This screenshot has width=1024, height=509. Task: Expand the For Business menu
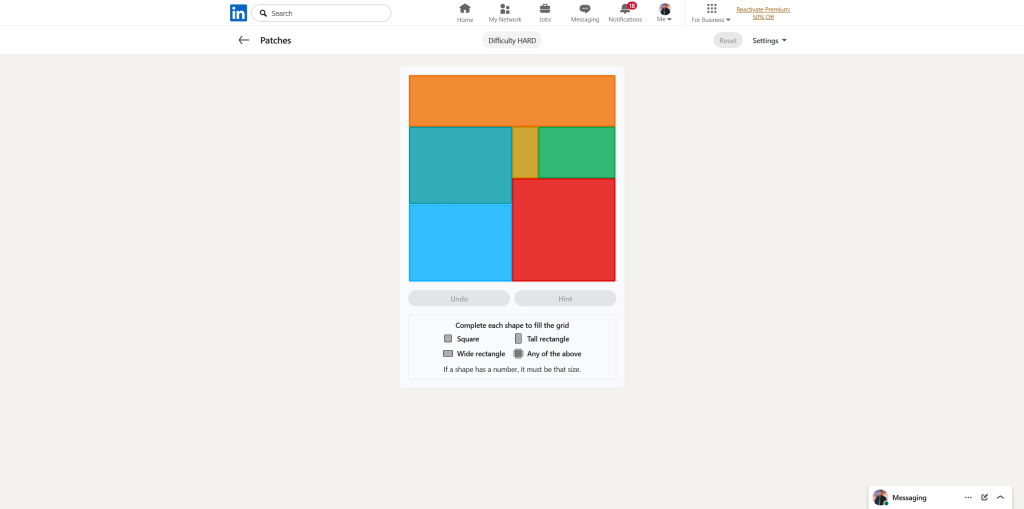(x=711, y=13)
